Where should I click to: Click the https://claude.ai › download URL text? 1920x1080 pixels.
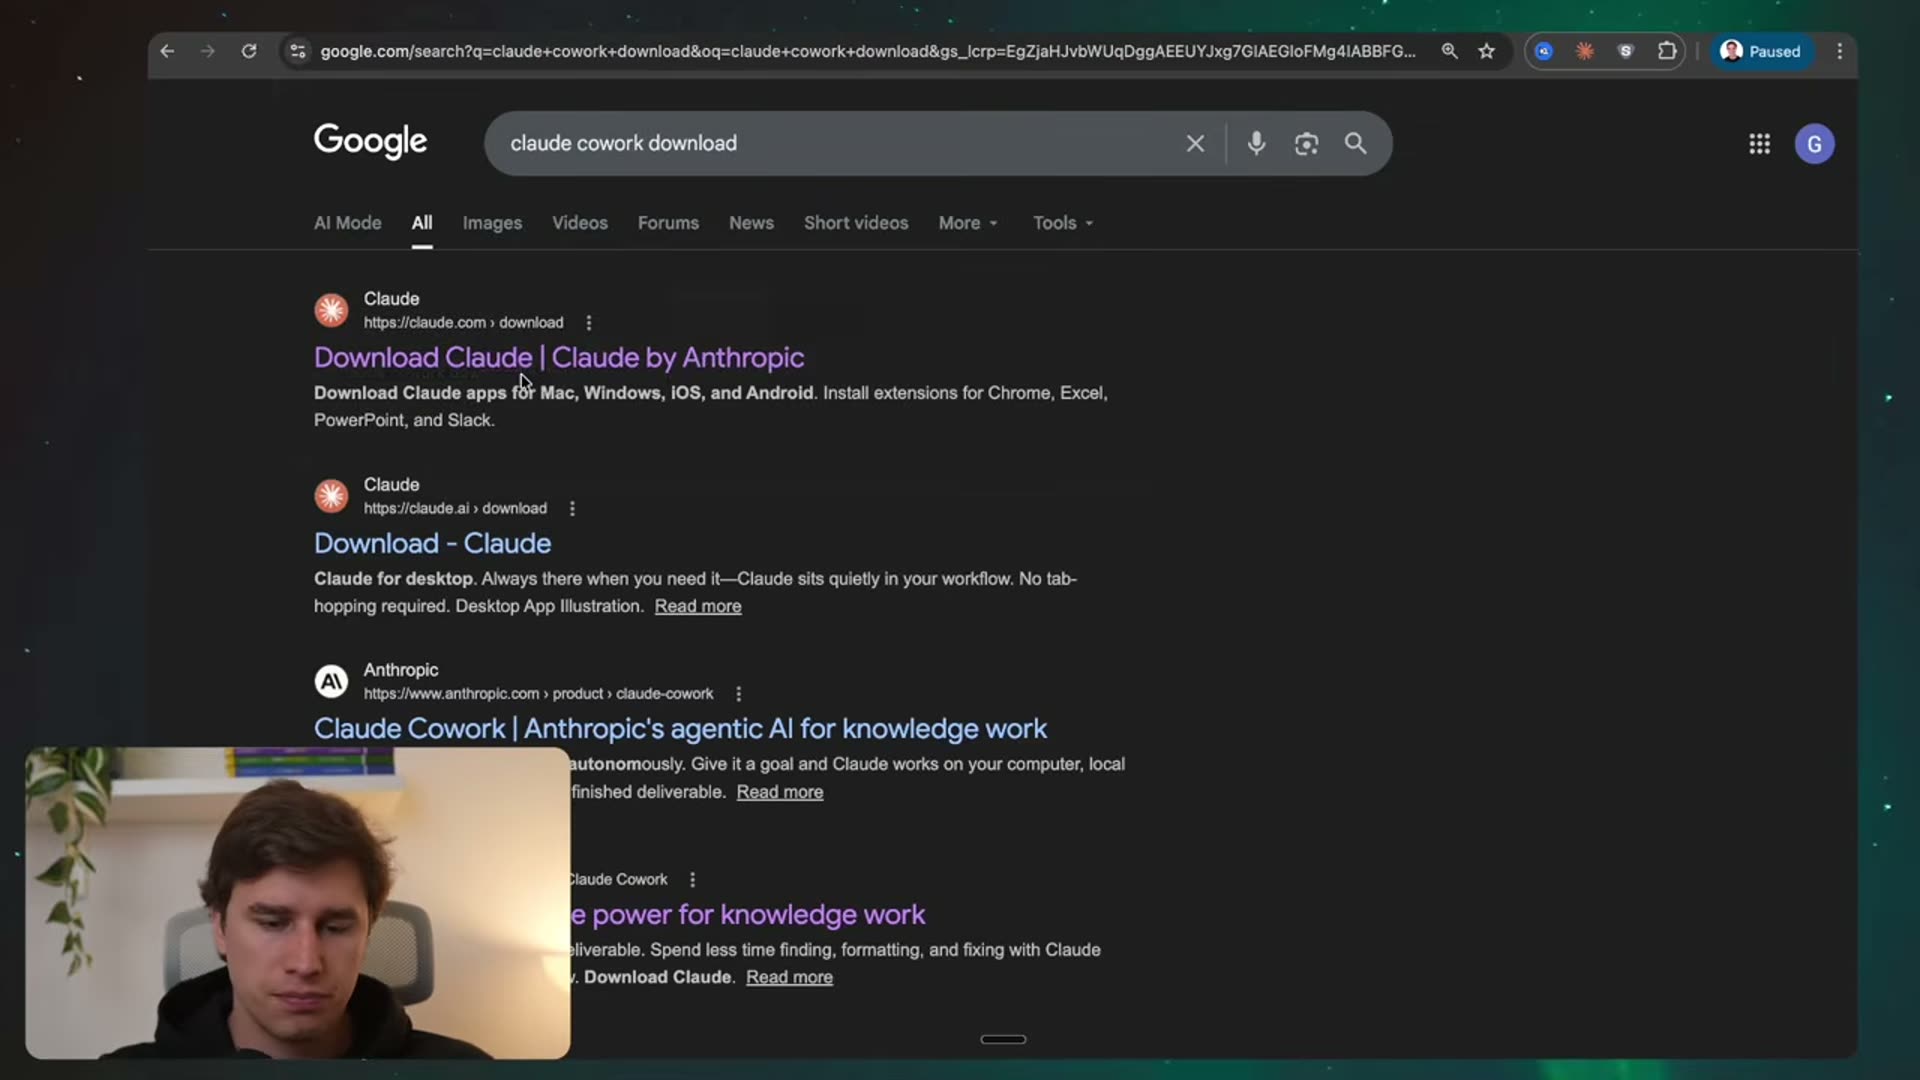pyautogui.click(x=455, y=509)
